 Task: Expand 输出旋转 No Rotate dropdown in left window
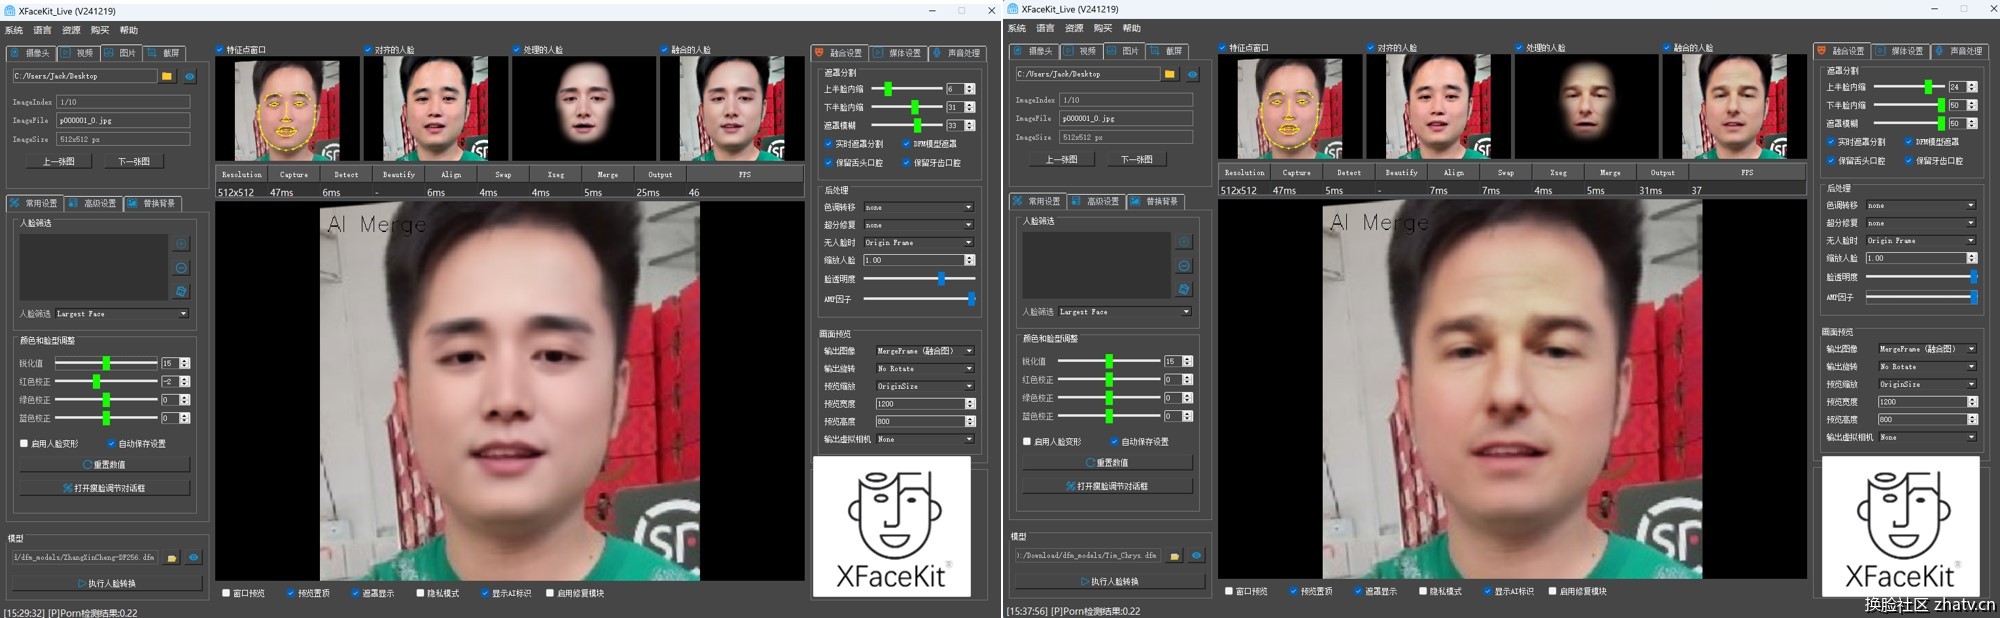click(x=925, y=369)
